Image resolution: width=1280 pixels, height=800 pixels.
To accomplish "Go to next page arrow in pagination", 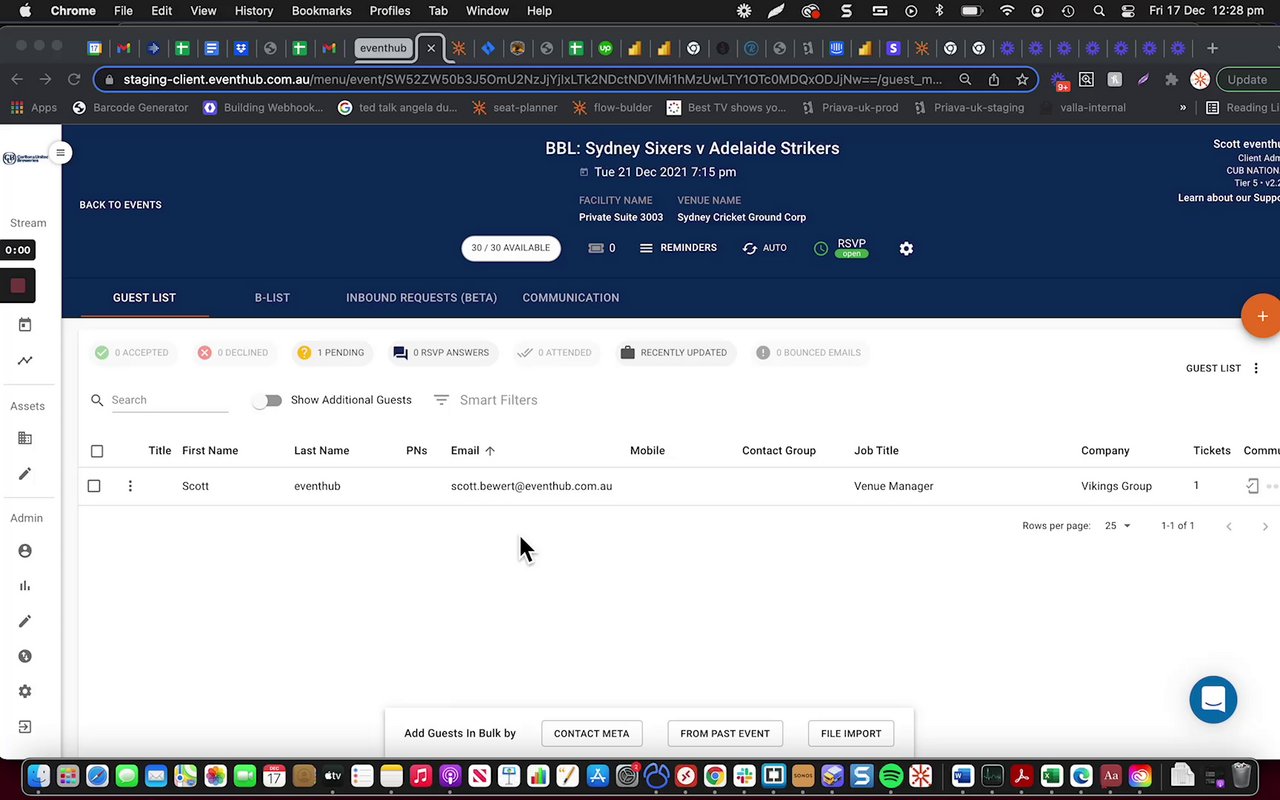I will click(1265, 526).
